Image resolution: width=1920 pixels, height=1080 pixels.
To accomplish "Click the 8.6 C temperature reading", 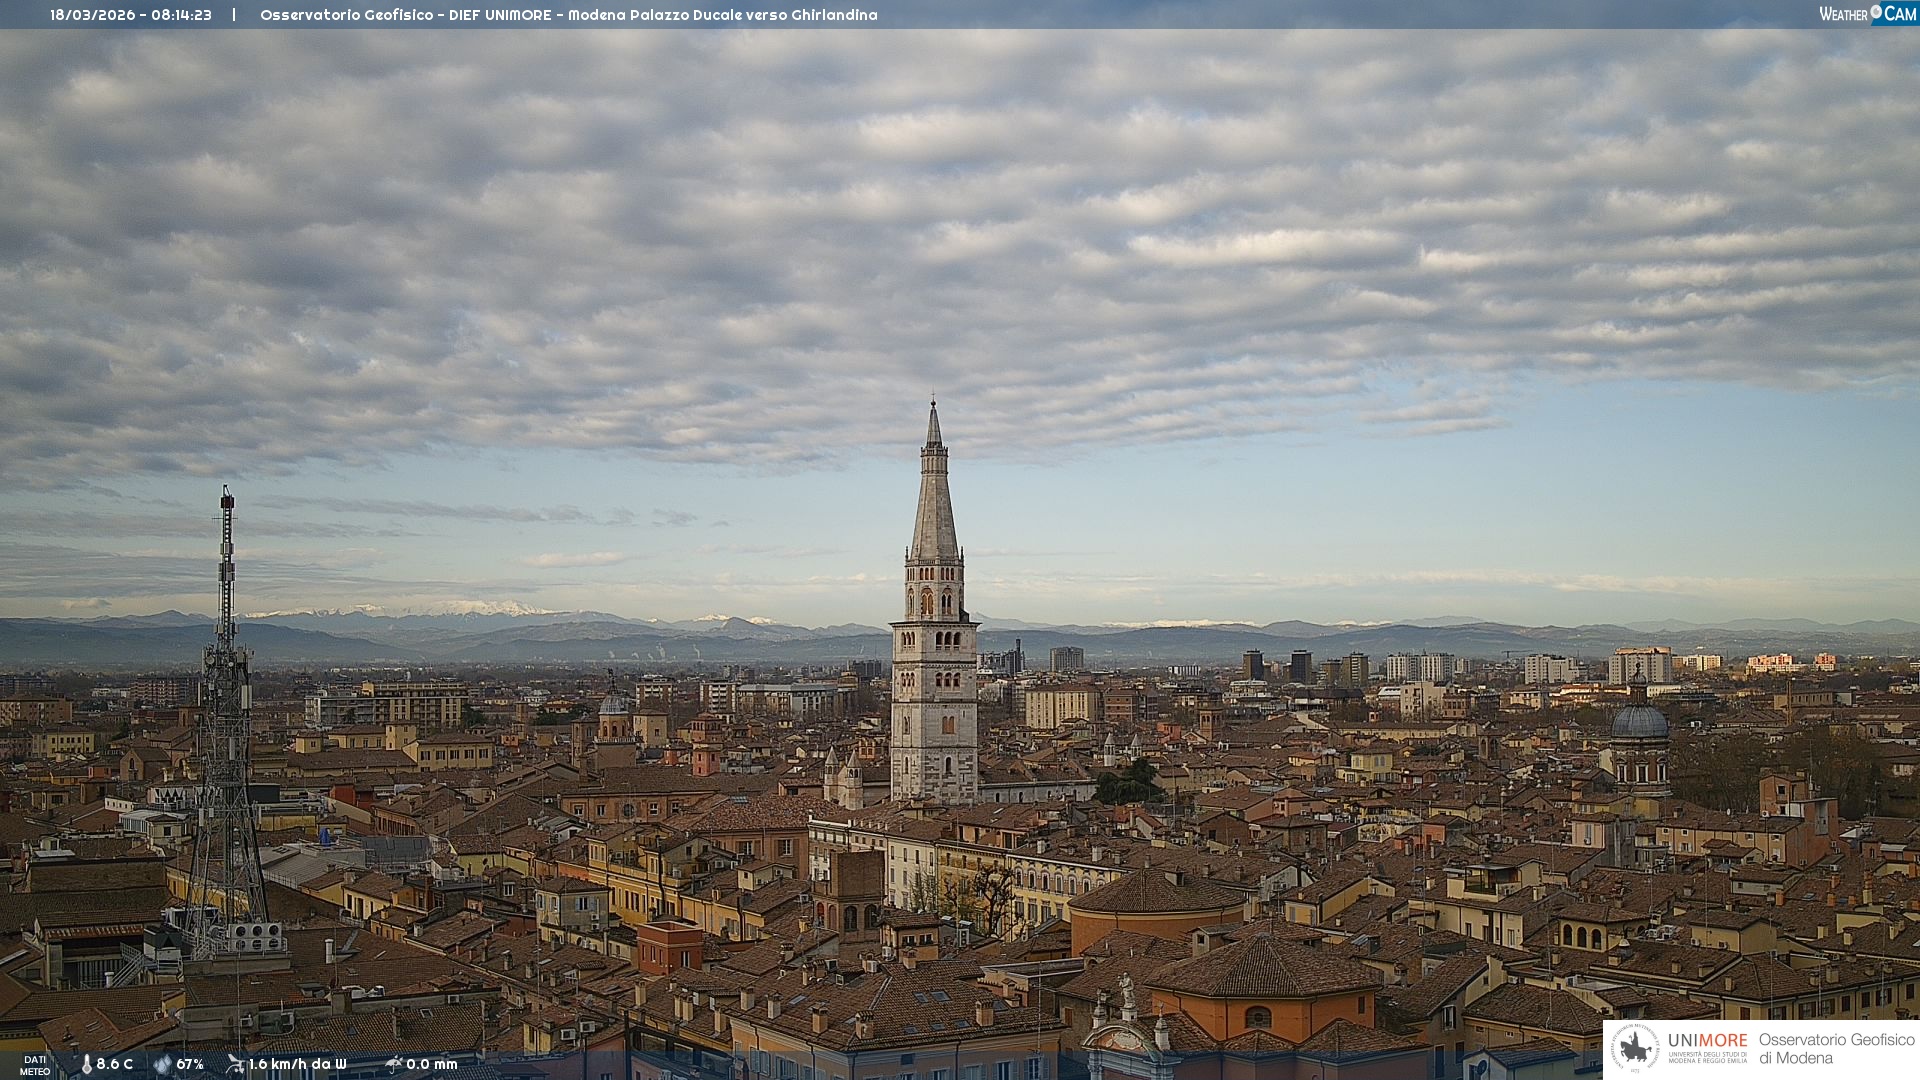I will tap(115, 1064).
